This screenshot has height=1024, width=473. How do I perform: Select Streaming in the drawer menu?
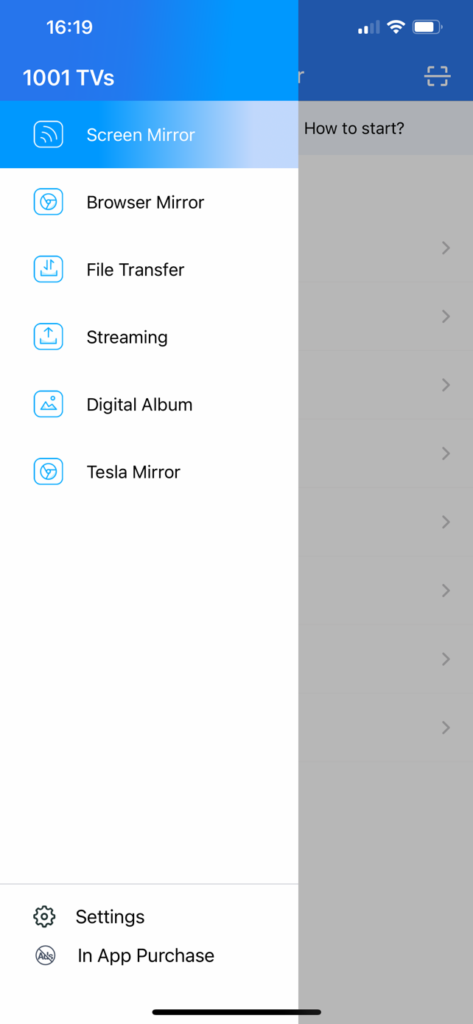pyautogui.click(x=149, y=336)
